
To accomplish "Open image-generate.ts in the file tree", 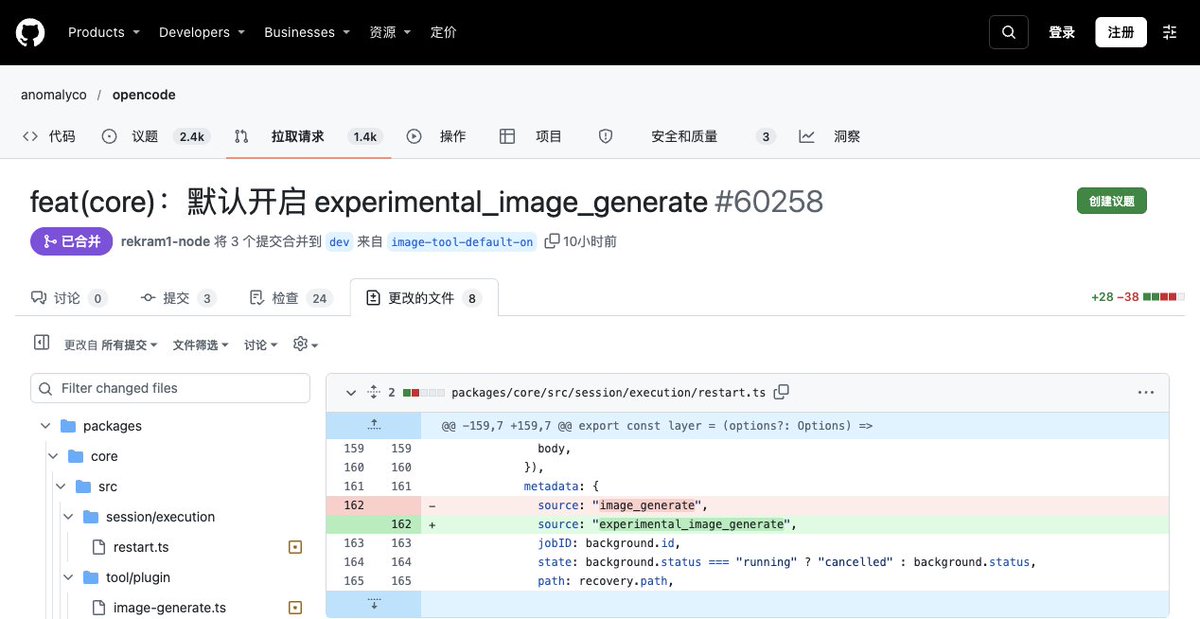I will pos(170,608).
